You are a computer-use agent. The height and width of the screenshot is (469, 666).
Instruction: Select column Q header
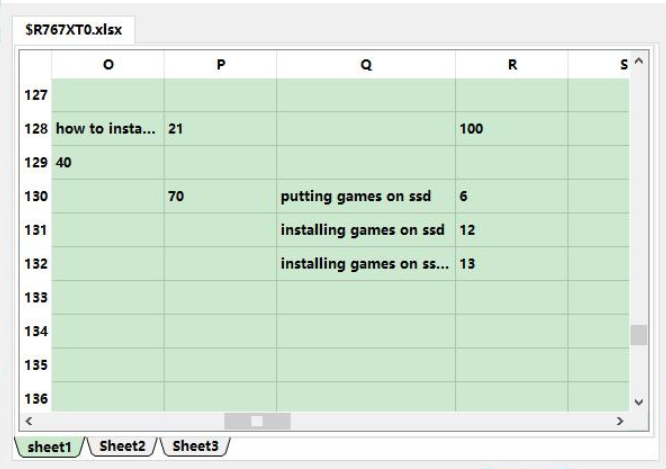coord(366,64)
